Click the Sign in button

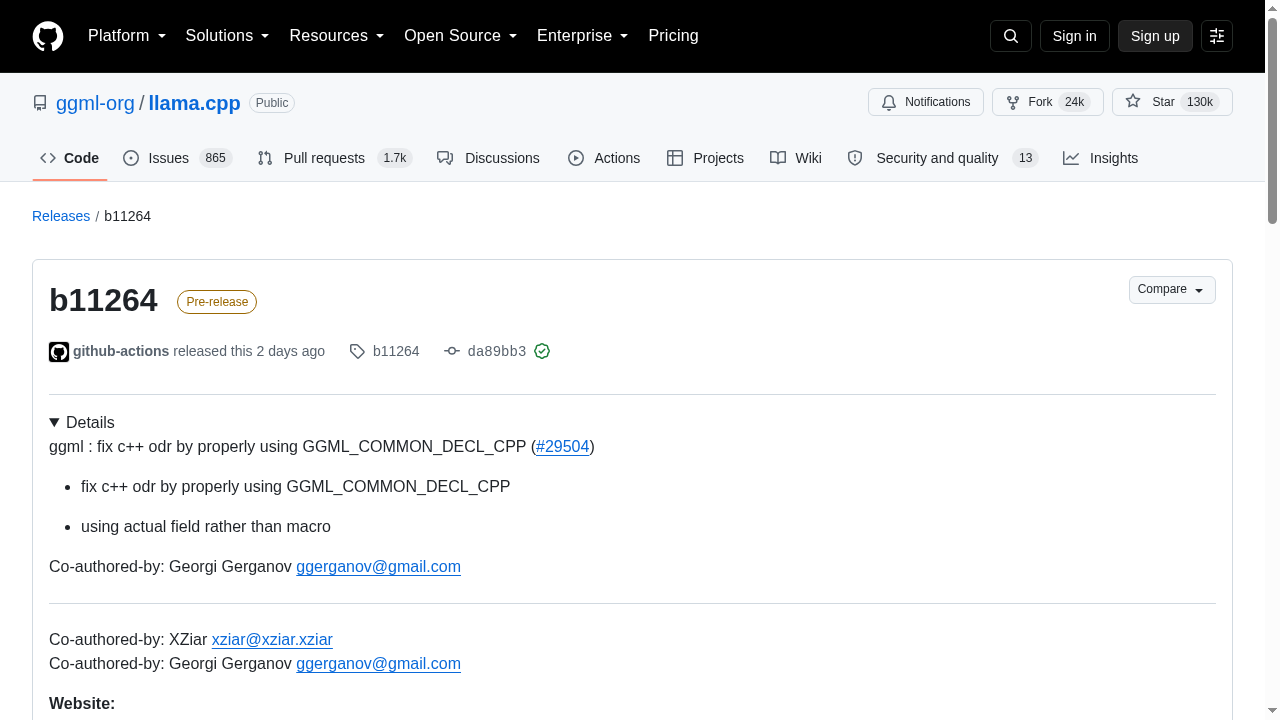click(x=1075, y=36)
